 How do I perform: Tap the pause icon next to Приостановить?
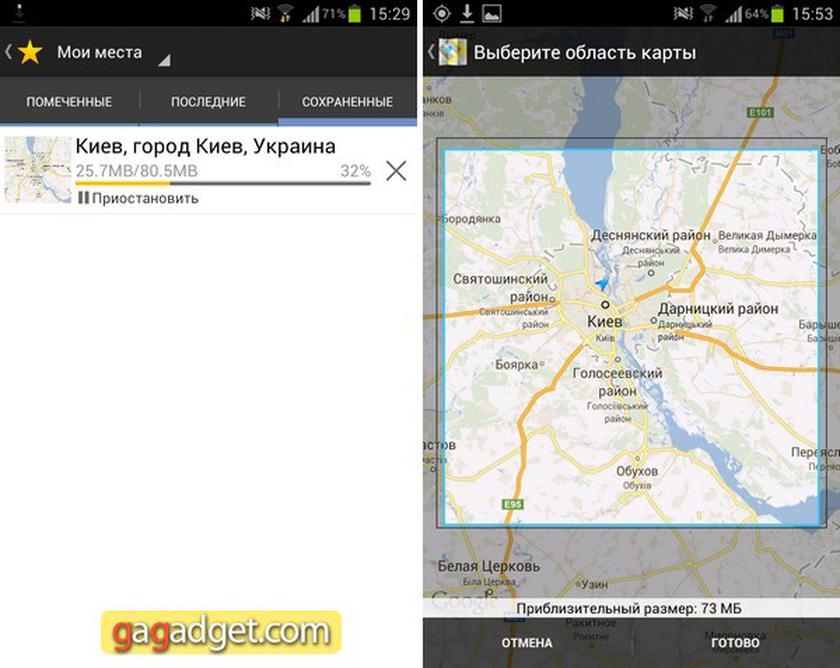[x=83, y=198]
